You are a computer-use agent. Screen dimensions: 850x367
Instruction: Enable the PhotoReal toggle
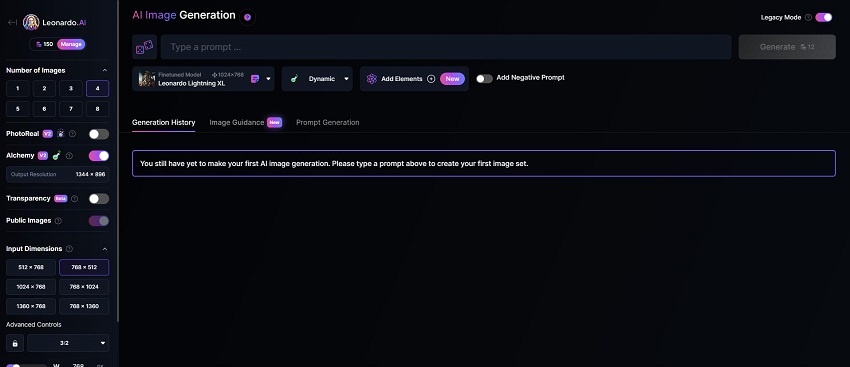click(x=99, y=134)
